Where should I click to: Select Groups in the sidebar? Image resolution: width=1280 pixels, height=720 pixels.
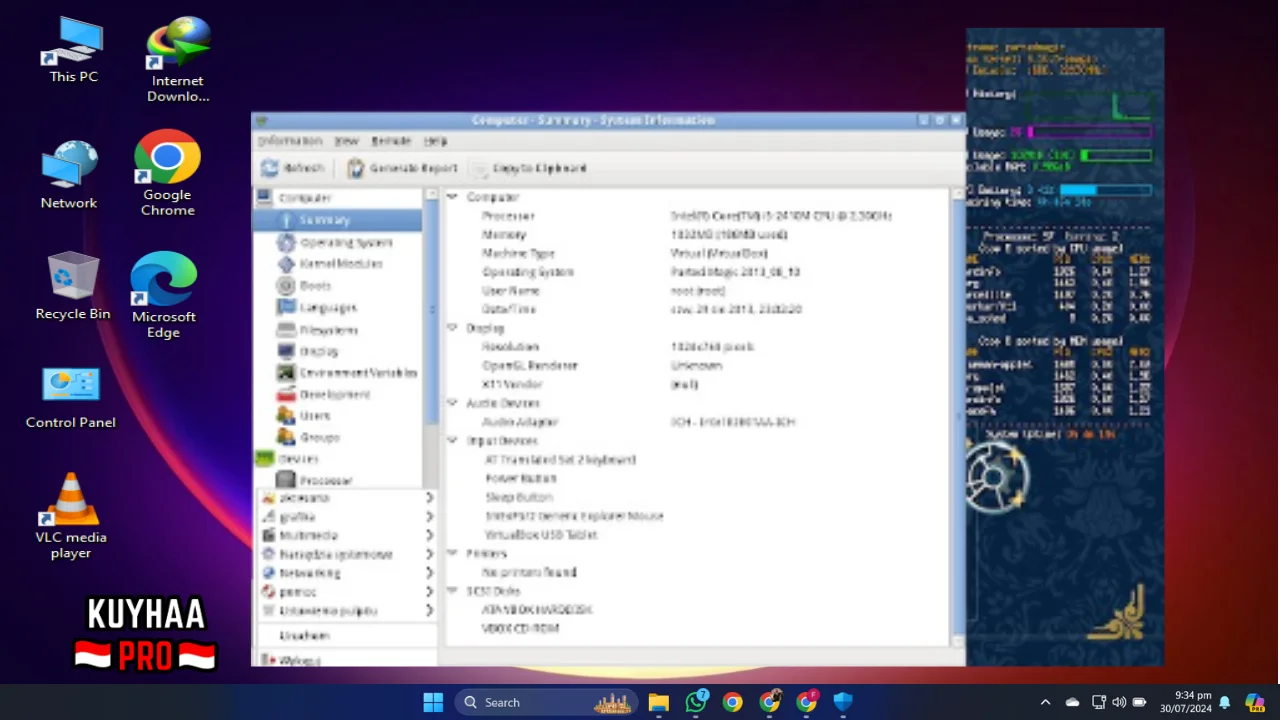[x=309, y=437]
